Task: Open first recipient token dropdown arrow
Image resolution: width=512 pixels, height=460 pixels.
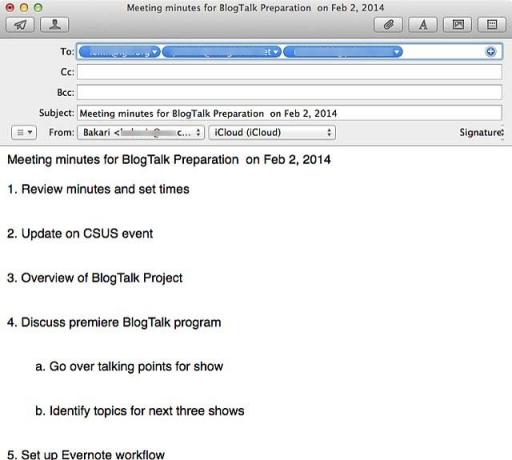Action: pos(155,52)
